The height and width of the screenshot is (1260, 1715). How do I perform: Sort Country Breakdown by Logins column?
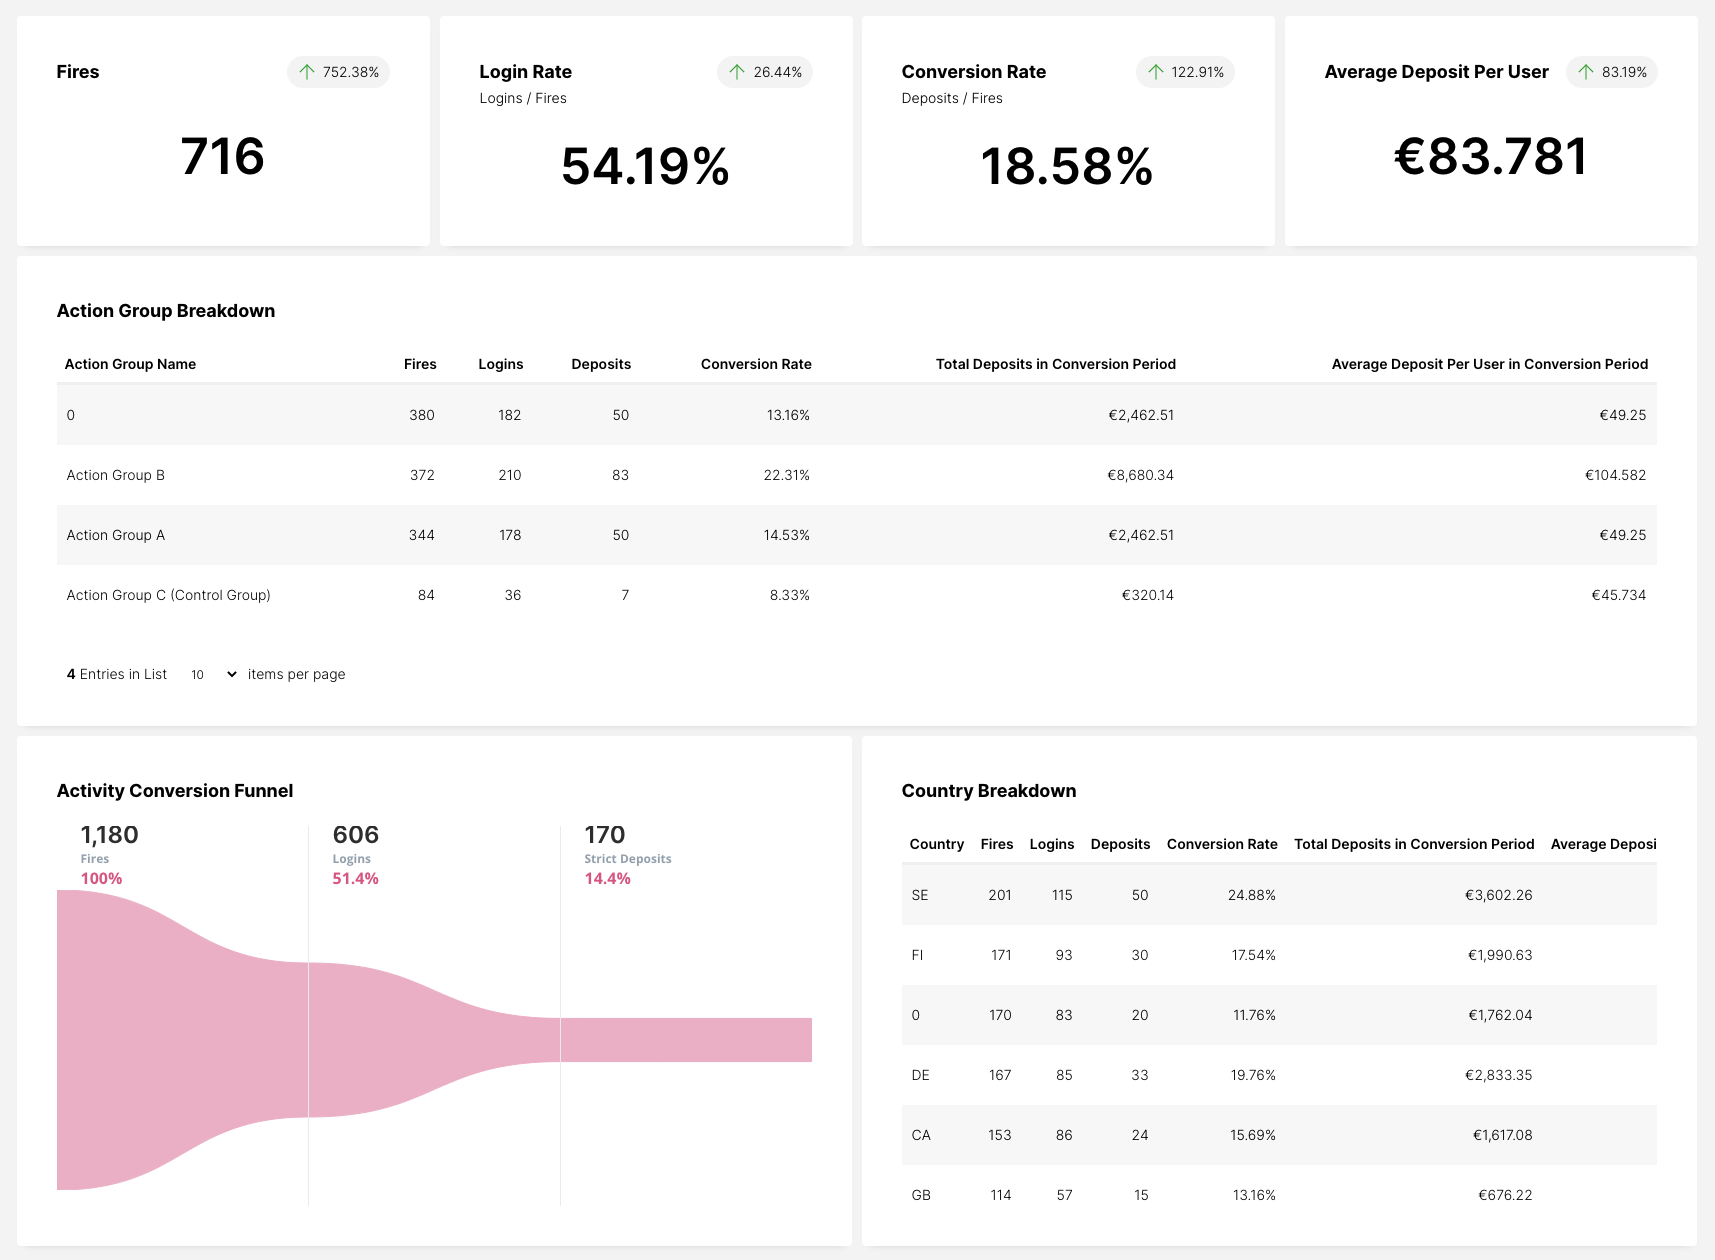click(1051, 844)
